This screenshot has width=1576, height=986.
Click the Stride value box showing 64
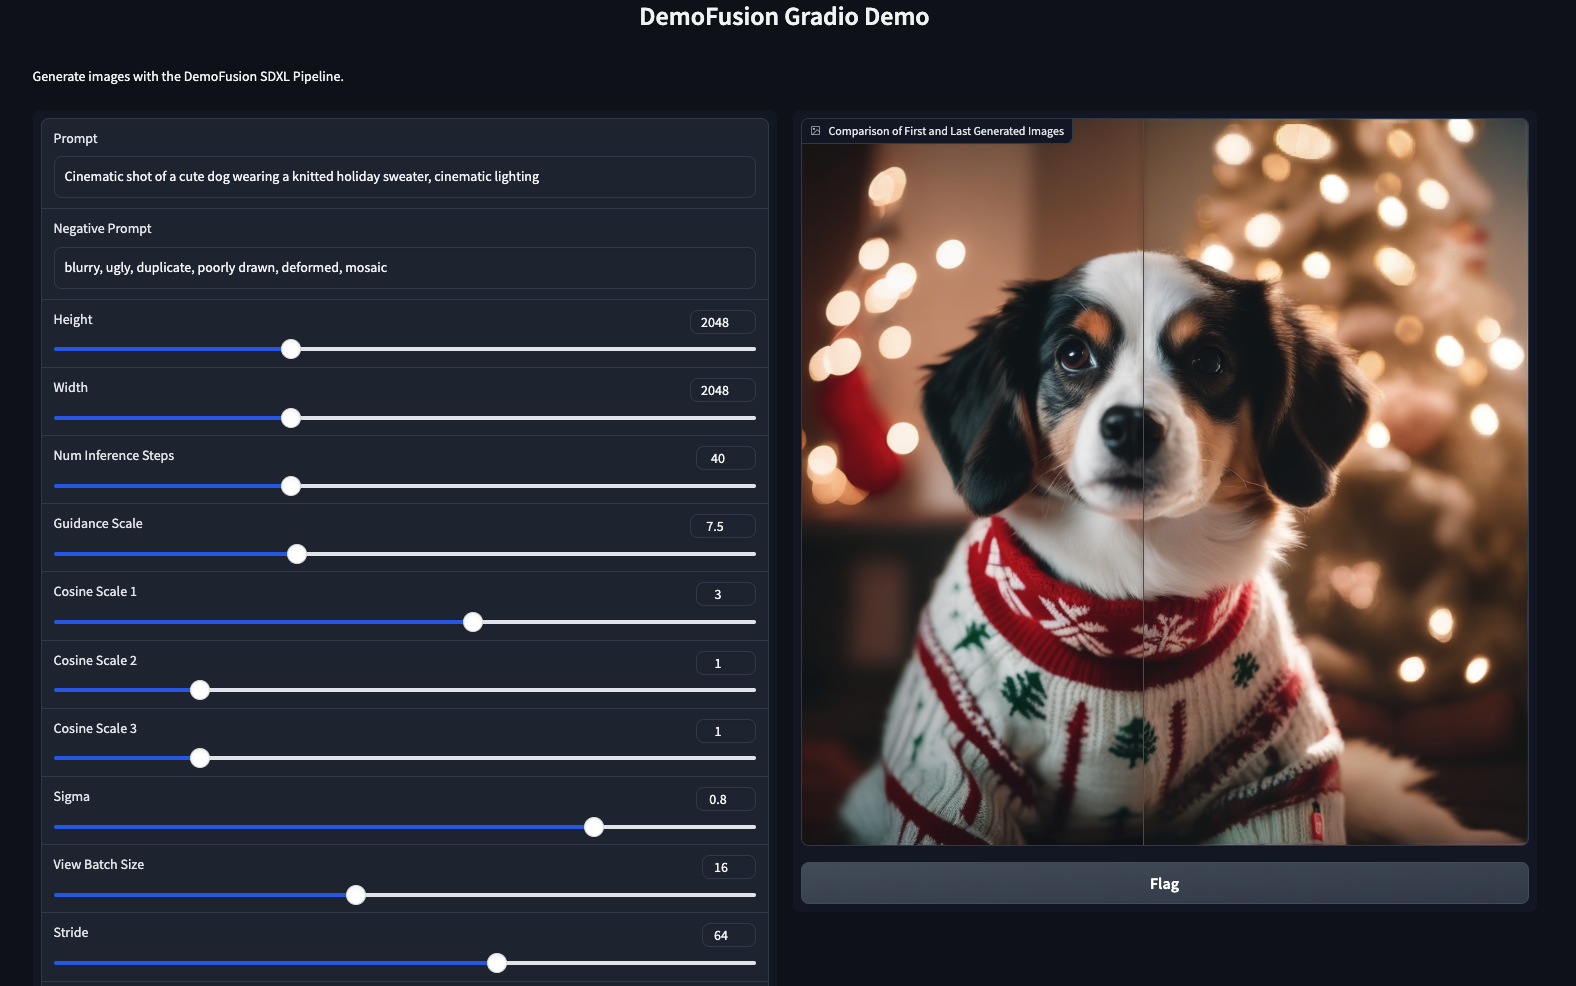click(x=728, y=935)
